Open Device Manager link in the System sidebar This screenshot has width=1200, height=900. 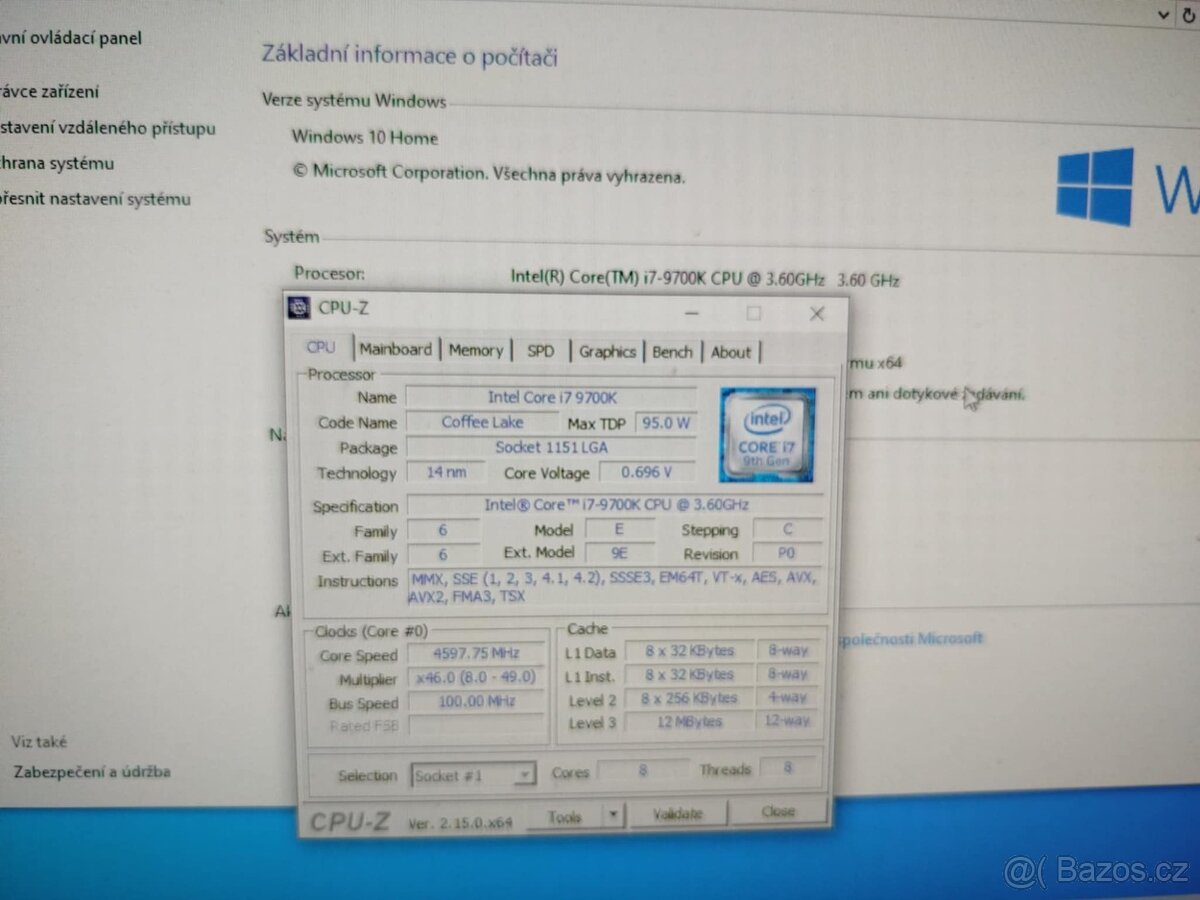click(x=50, y=92)
